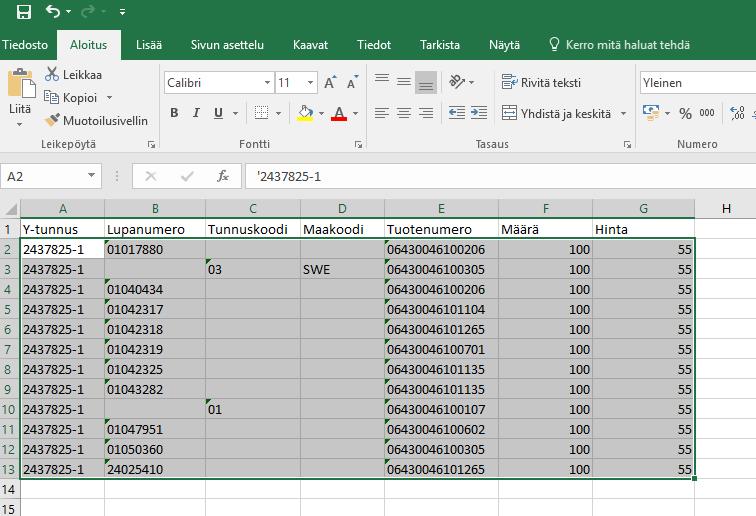The height and width of the screenshot is (516, 756).
Task: Toggle underline formatting
Action: [x=218, y=113]
